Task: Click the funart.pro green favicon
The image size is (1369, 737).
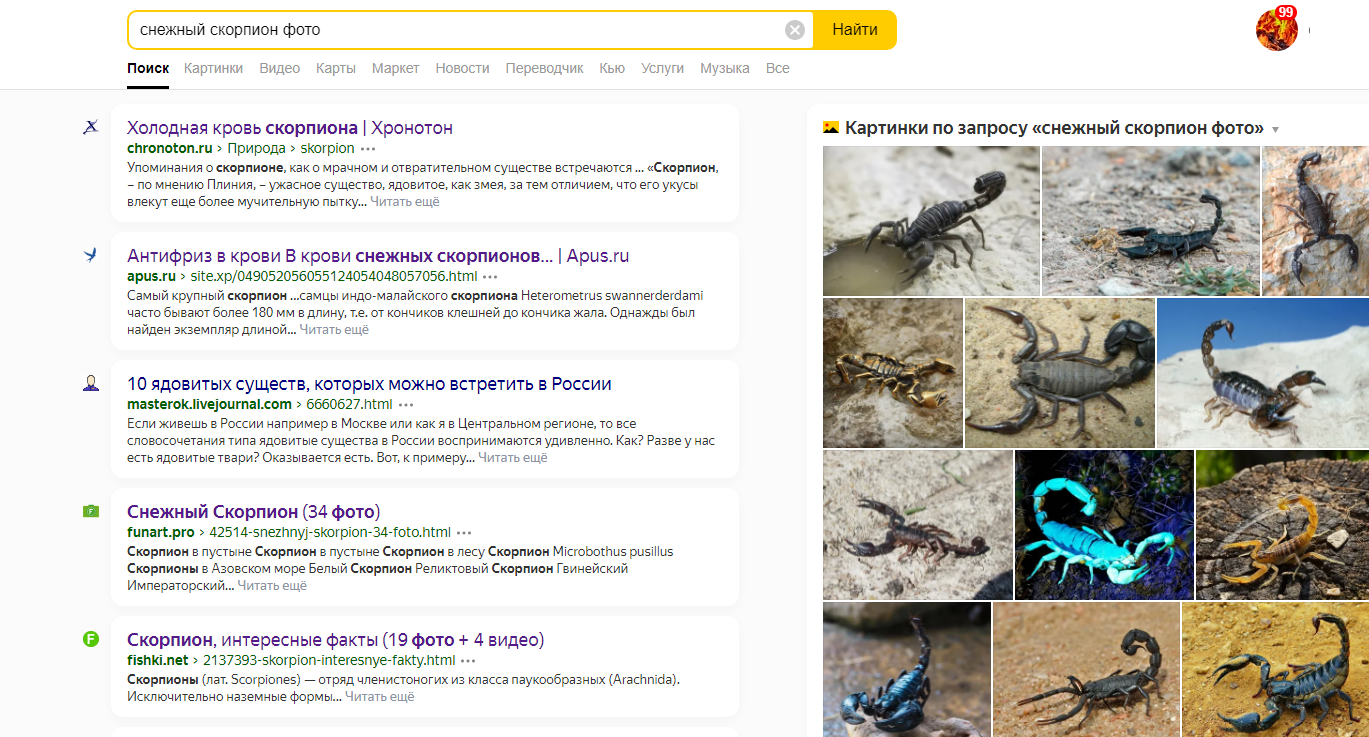Action: [91, 511]
